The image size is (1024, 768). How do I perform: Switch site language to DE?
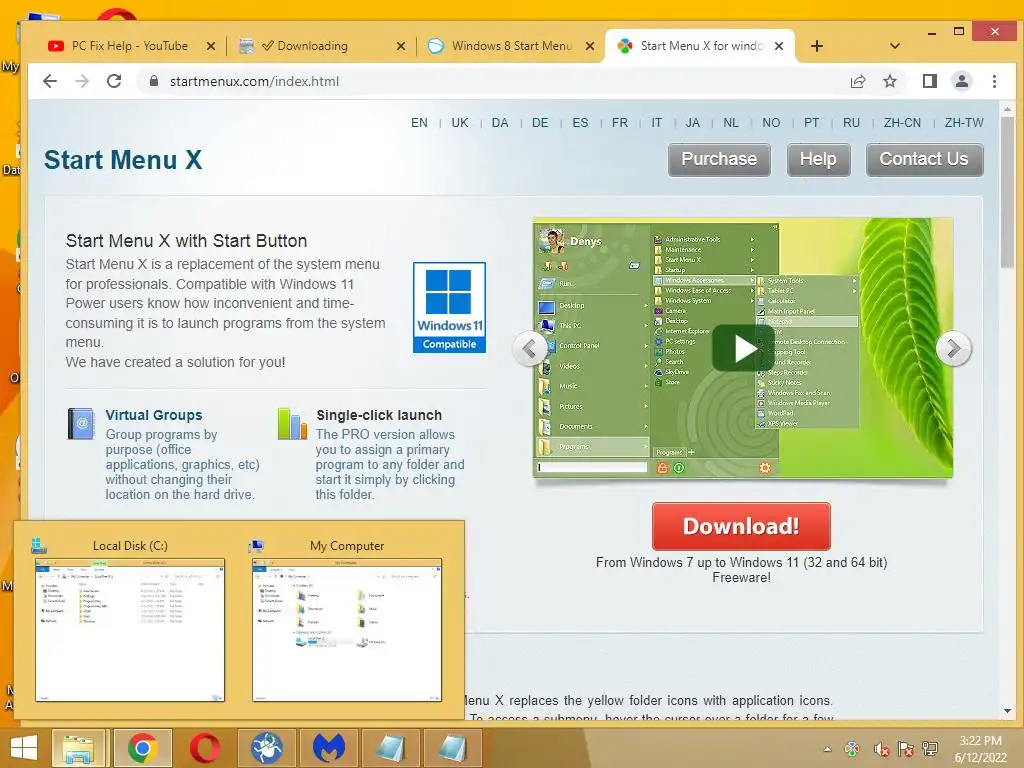coord(540,123)
